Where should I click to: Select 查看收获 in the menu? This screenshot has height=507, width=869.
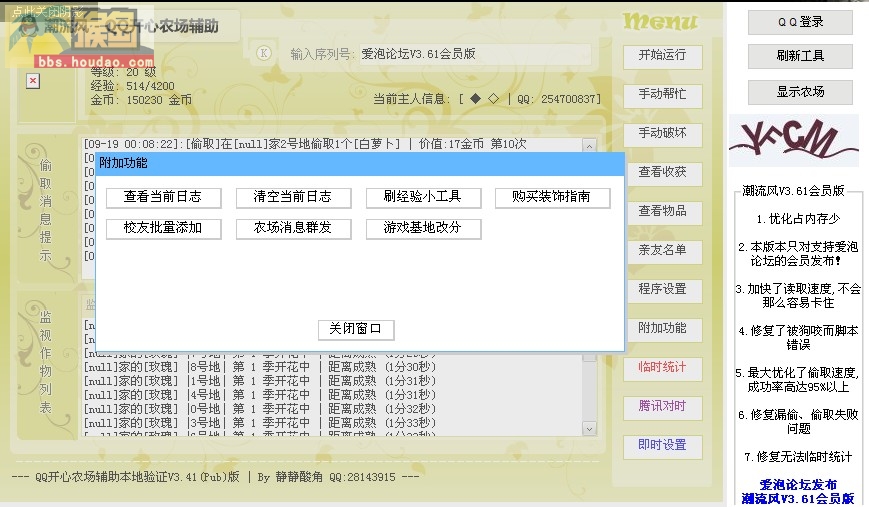coord(662,173)
